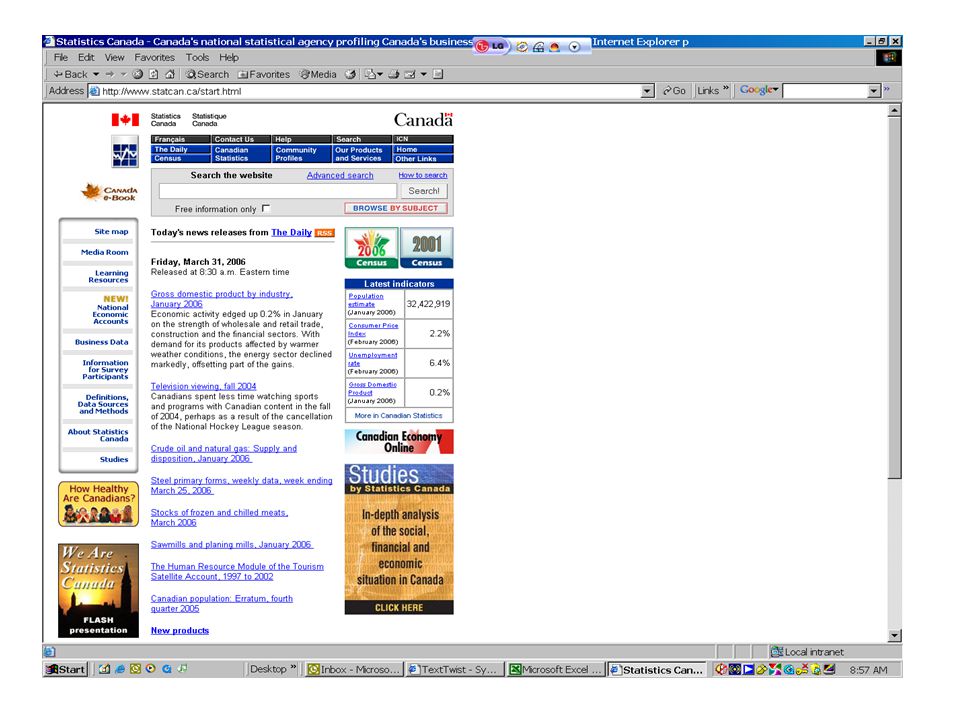960x720 pixels.
Task: Open the Media pane from toolbar
Action: coord(318,74)
